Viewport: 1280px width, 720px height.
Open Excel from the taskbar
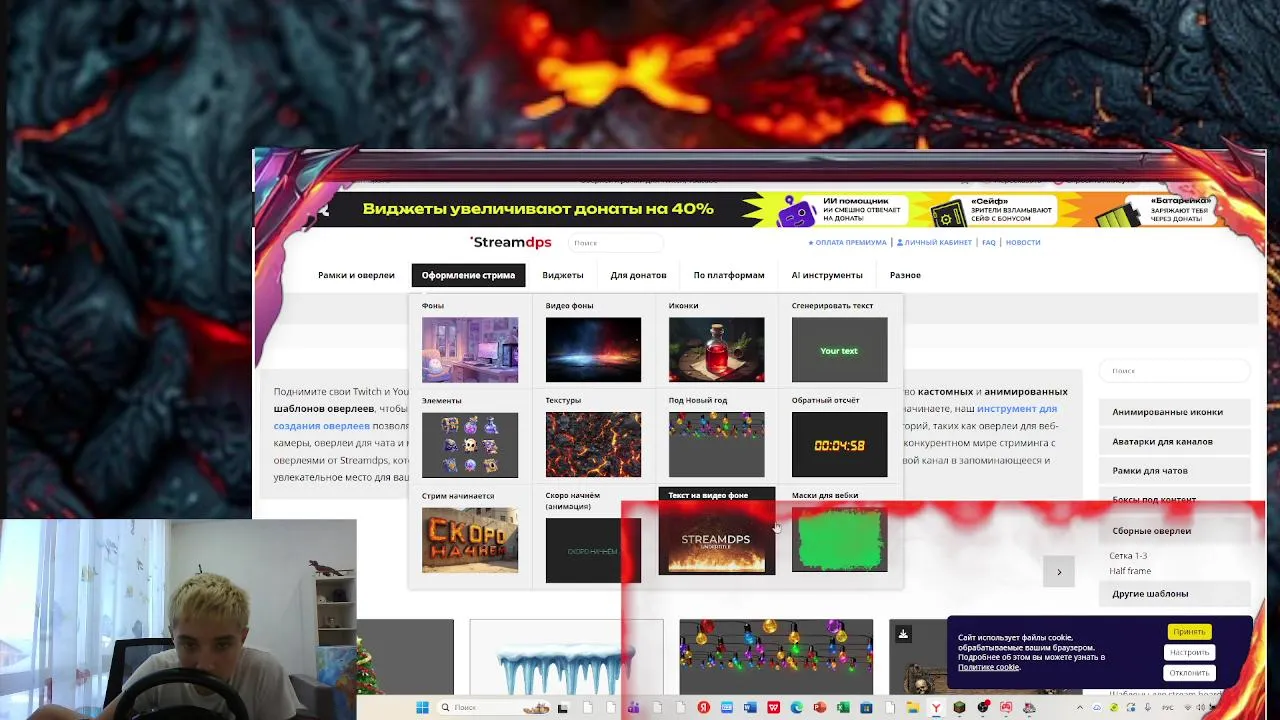click(x=843, y=707)
